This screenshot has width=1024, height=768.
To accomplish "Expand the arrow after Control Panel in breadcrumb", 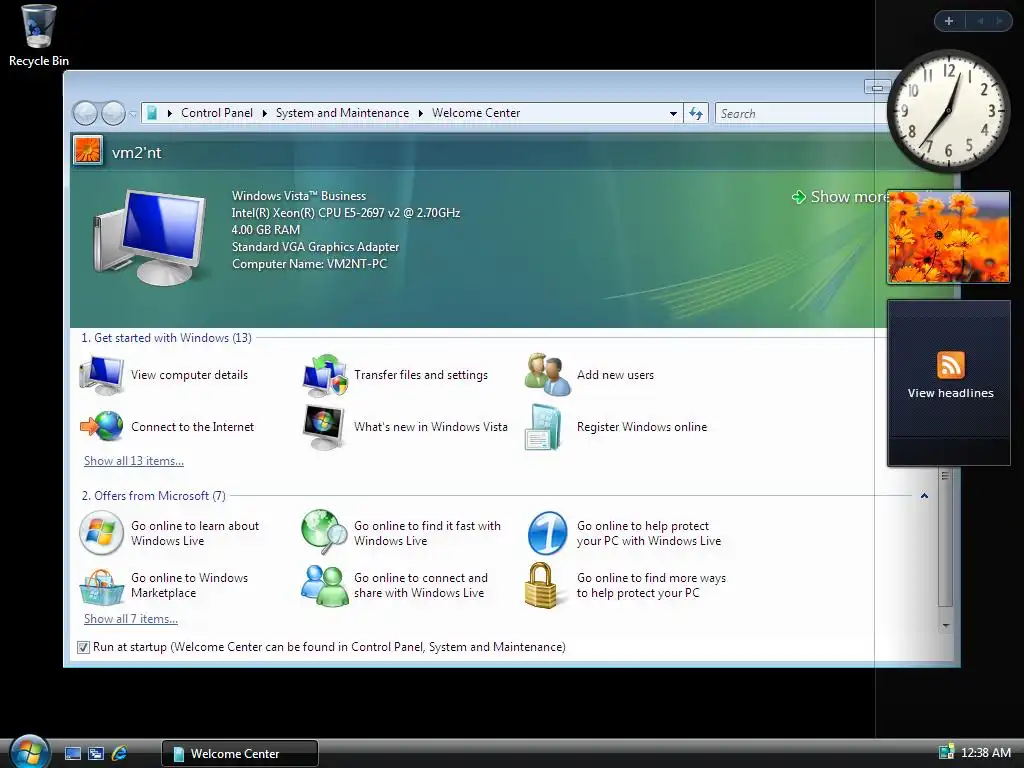I will 264,114.
